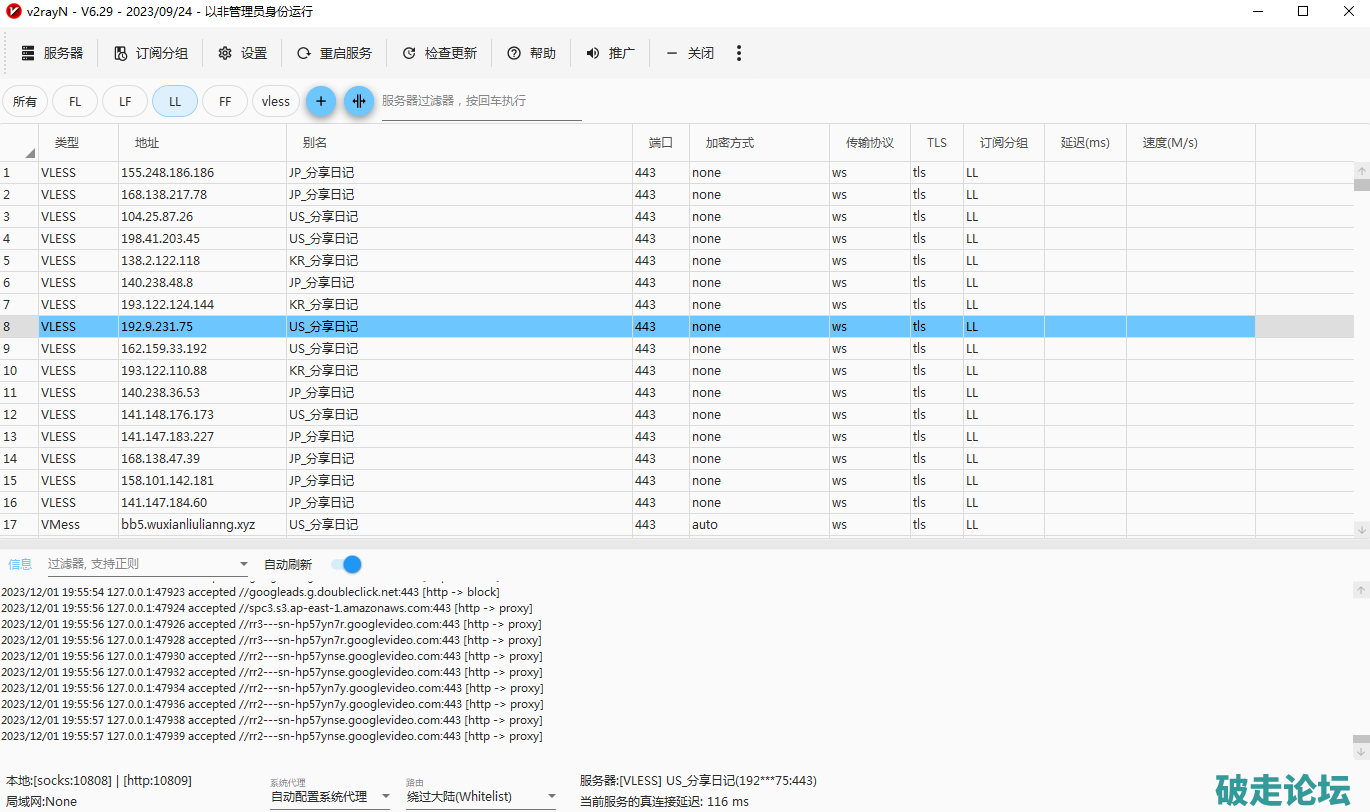Expand the 路由 routing Whitelist dropdown
The width and height of the screenshot is (1370, 812).
551,797
